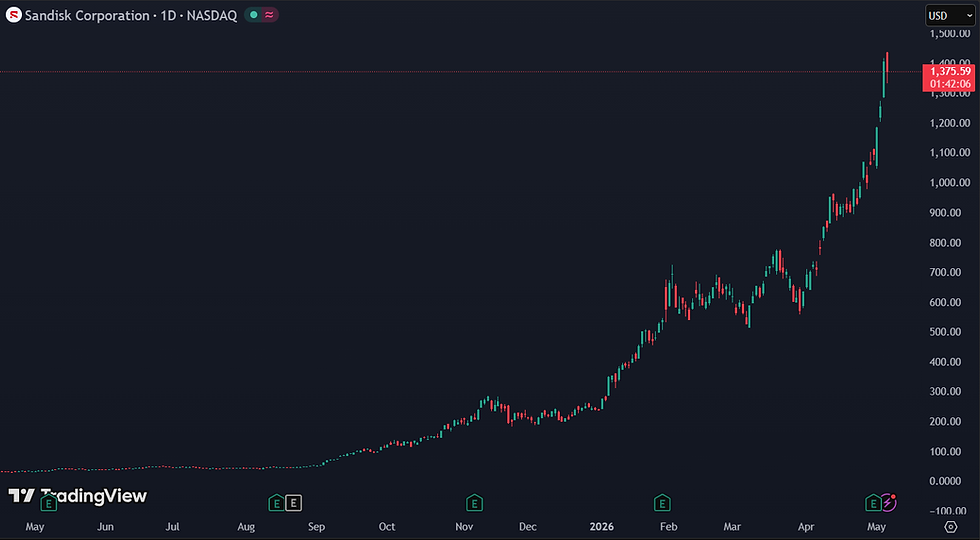Click the earnings marker above May 2025
980x540 pixels.
point(49,502)
